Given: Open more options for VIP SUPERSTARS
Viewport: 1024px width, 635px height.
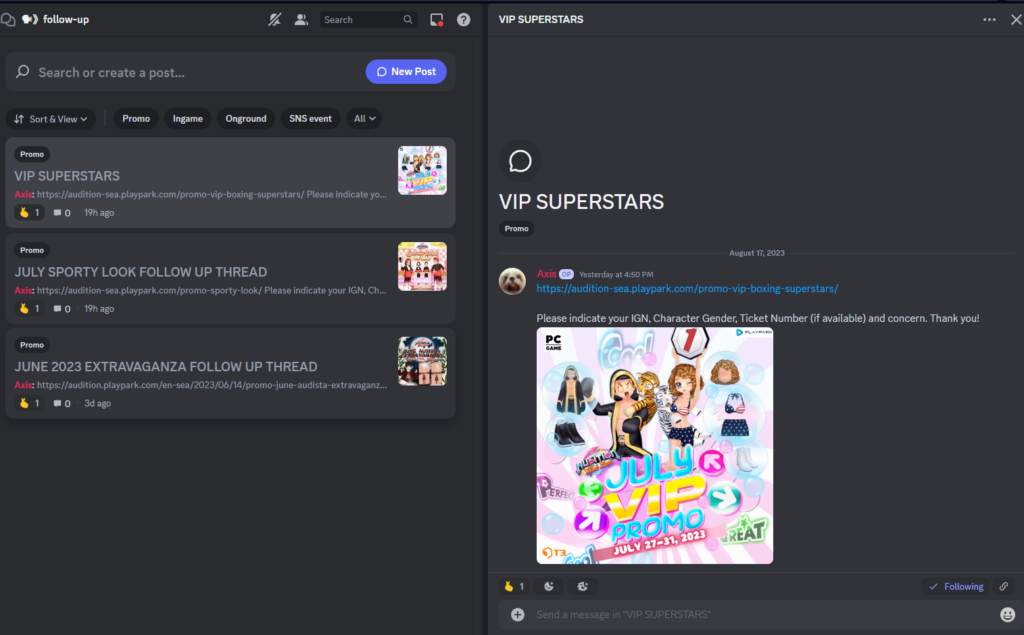Looking at the screenshot, I should point(989,19).
